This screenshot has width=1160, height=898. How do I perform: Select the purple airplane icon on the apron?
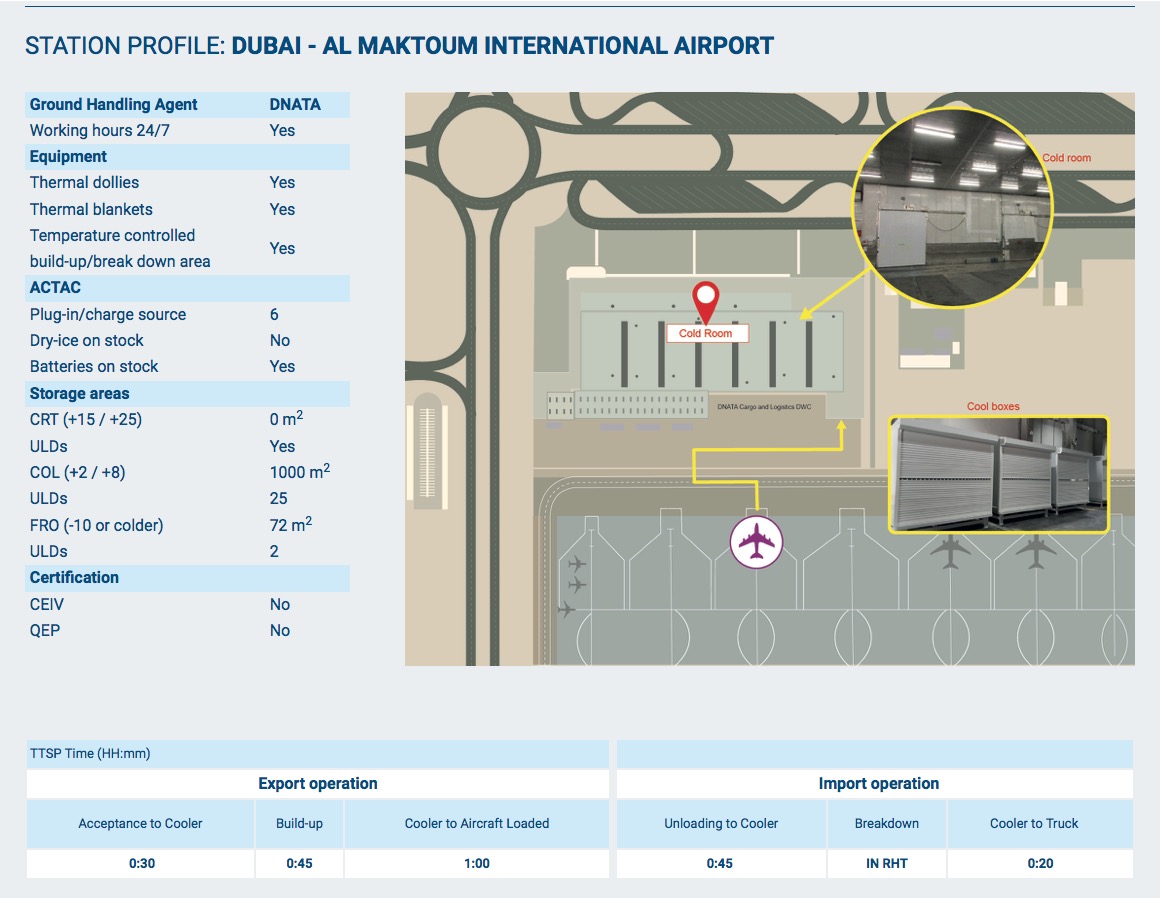[756, 543]
